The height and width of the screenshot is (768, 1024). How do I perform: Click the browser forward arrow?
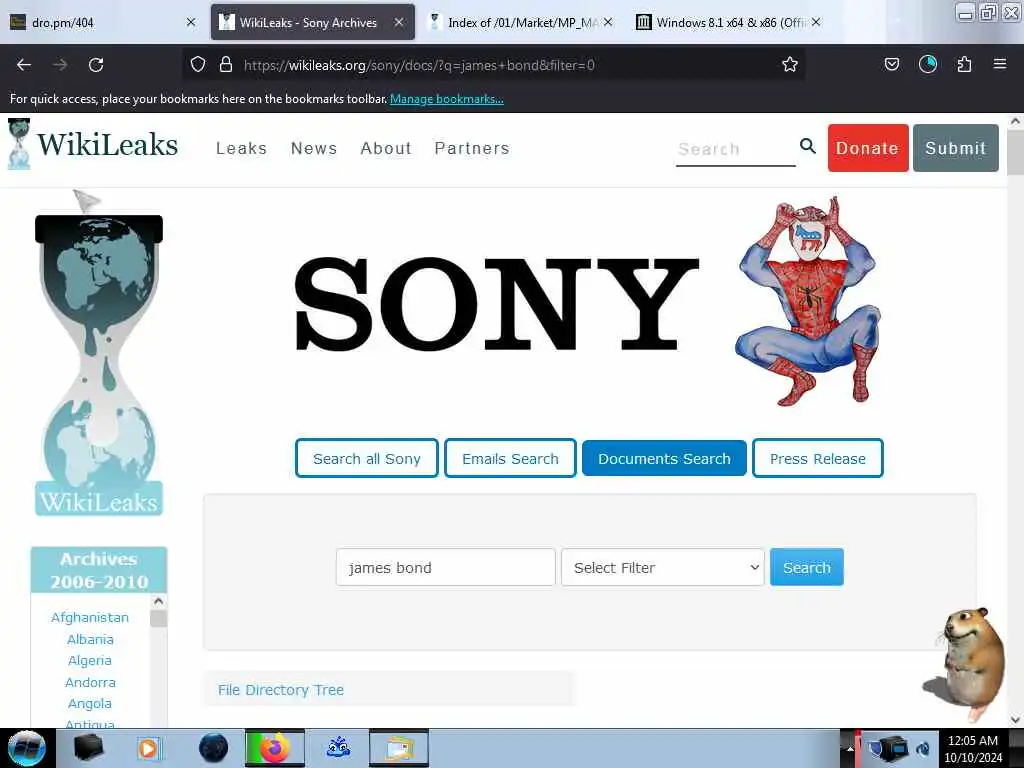pyautogui.click(x=60, y=65)
